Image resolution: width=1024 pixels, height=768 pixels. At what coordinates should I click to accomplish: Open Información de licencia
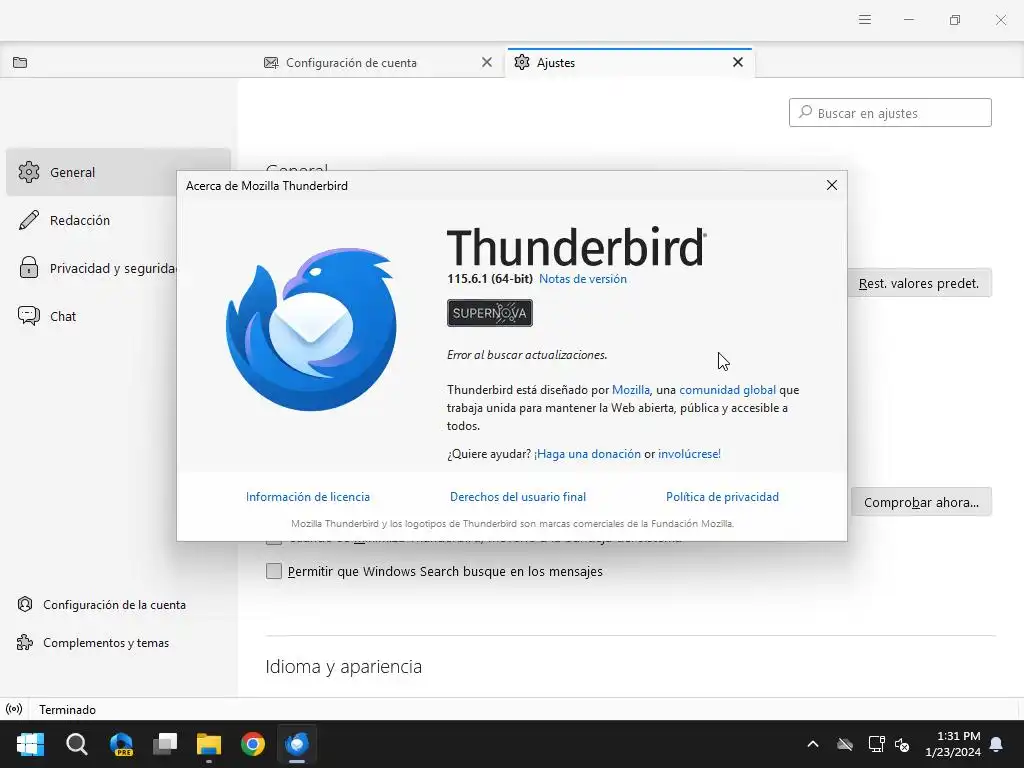tap(308, 497)
